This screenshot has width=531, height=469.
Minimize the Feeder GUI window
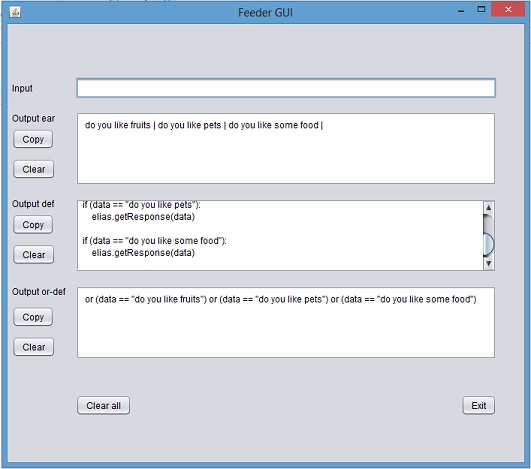tap(461, 11)
